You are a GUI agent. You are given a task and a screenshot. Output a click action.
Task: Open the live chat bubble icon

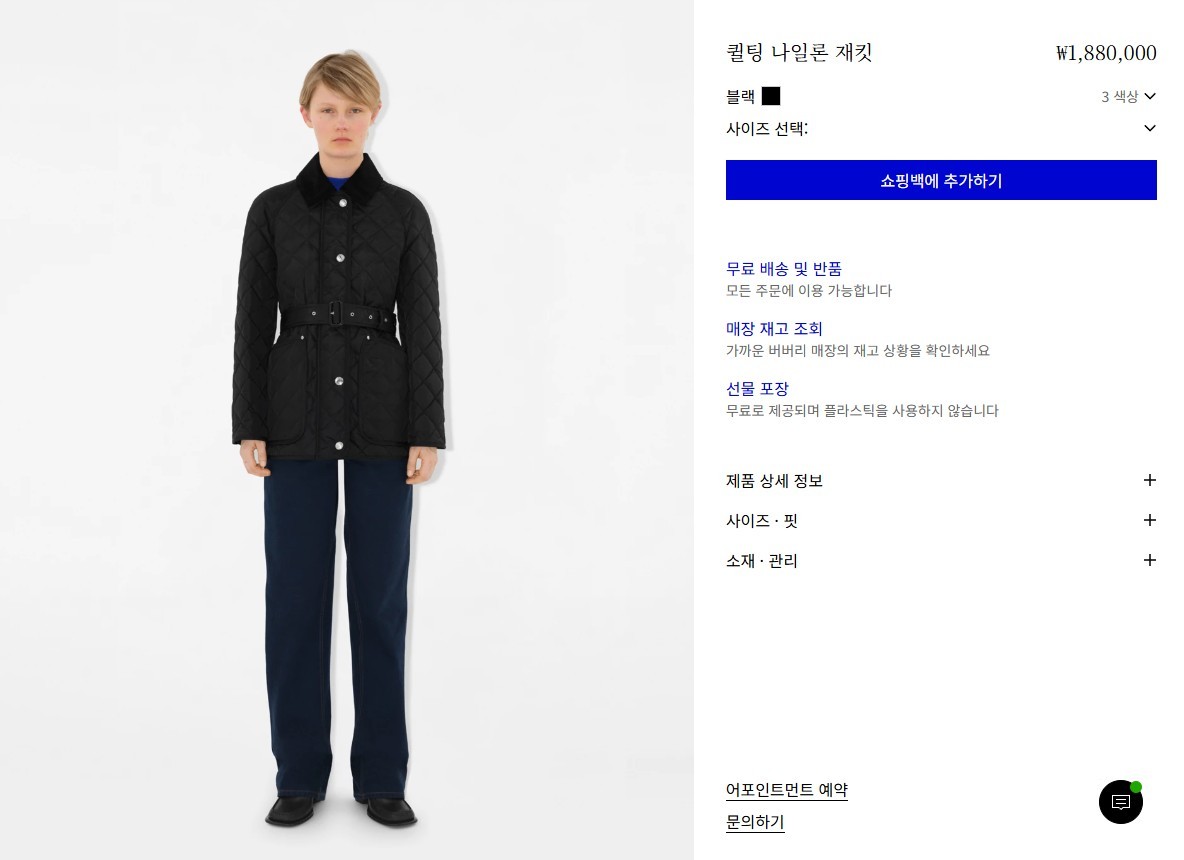[x=1121, y=802]
